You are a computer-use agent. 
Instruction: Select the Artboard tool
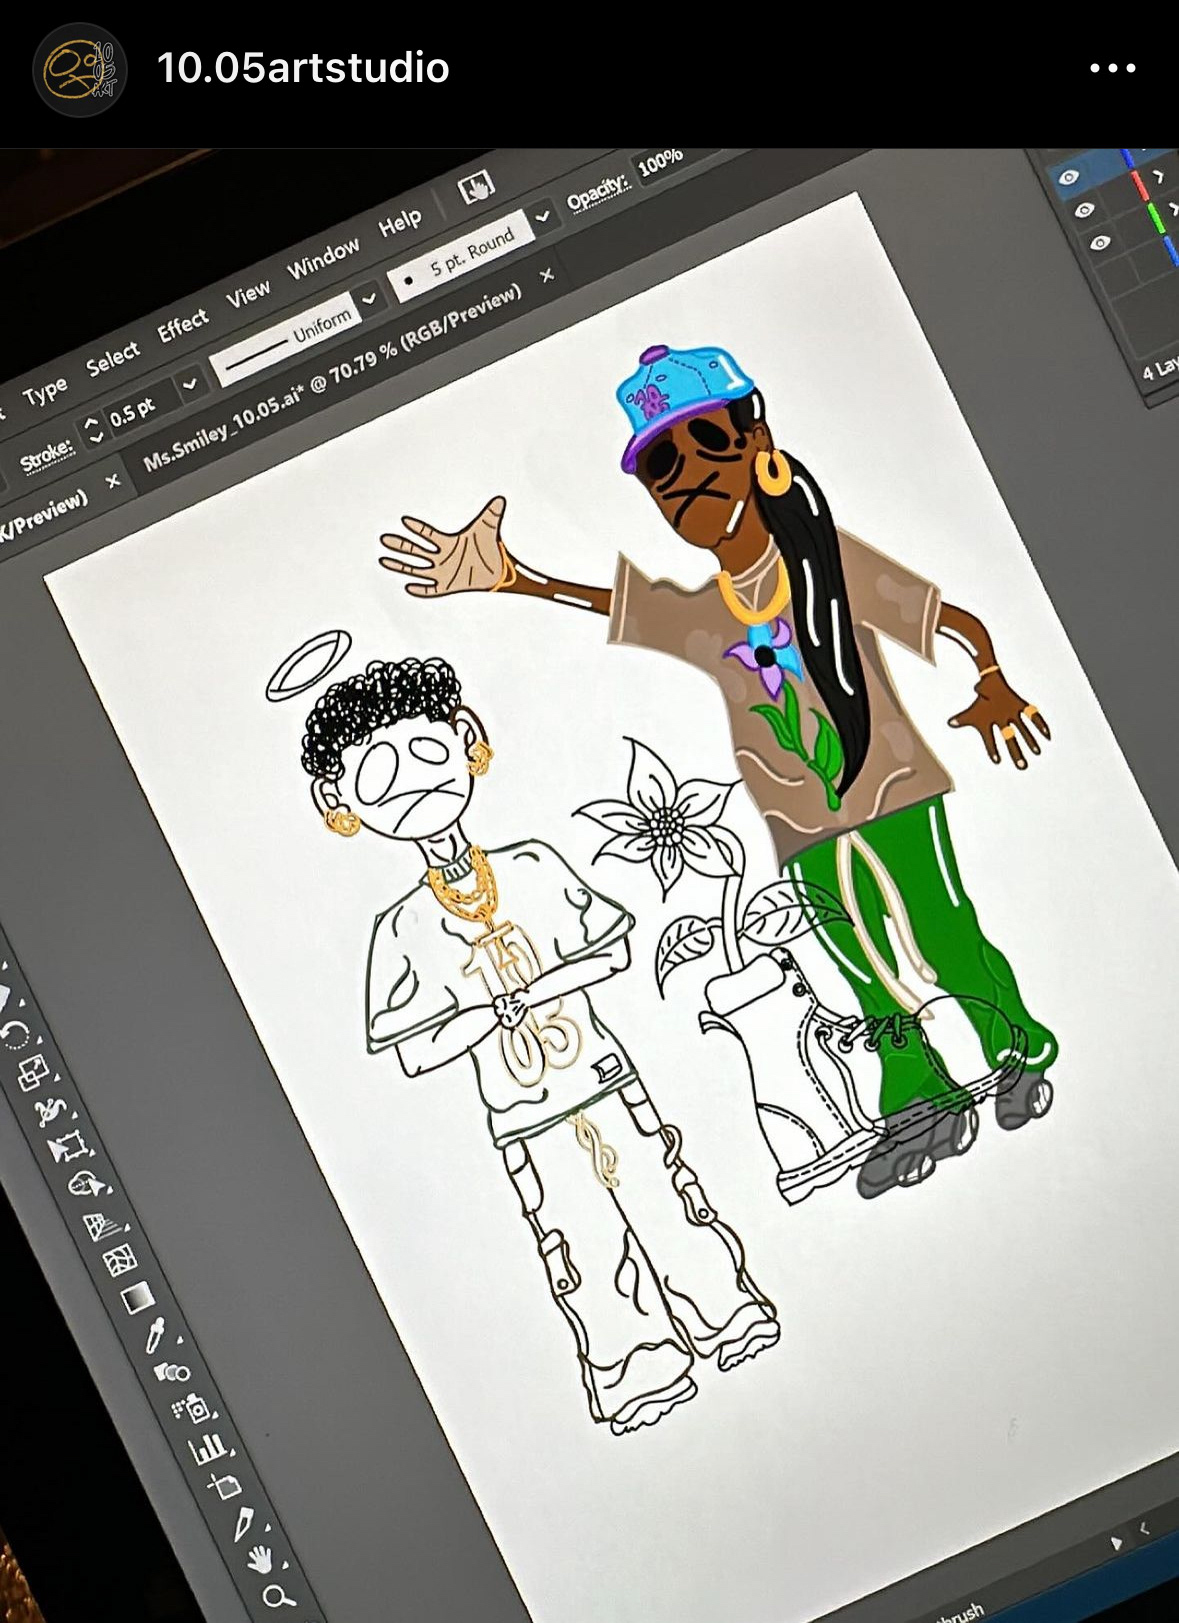(225, 1485)
